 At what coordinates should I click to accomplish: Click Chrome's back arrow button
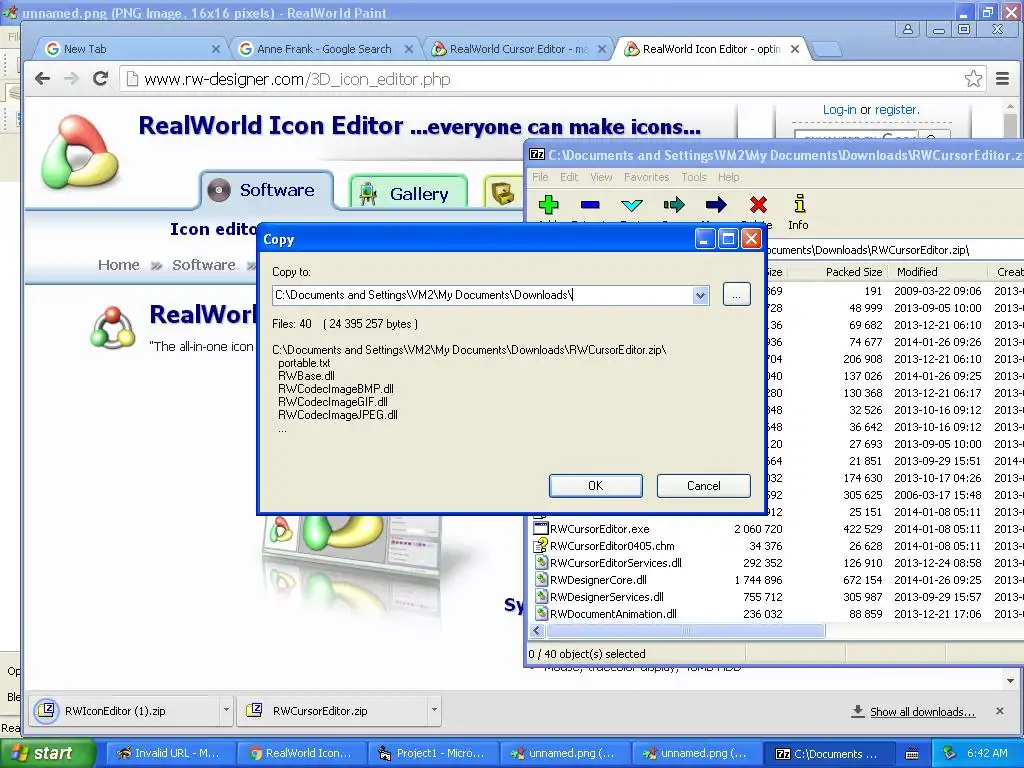point(42,79)
